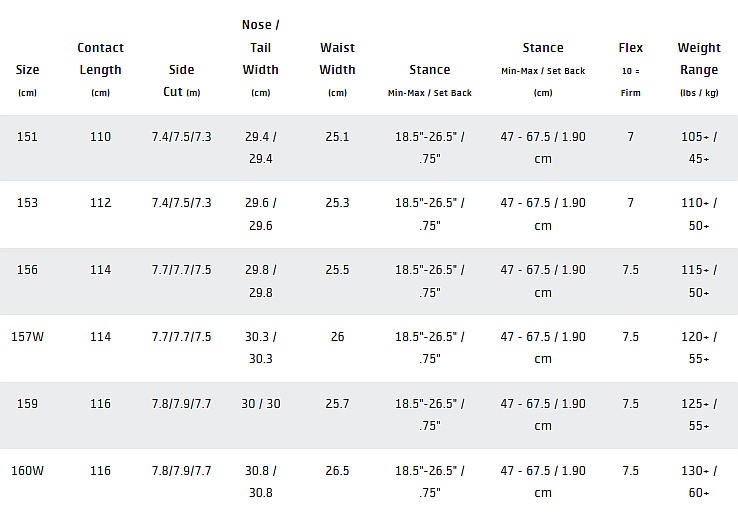Select the Contact Length column header
This screenshot has width=738, height=520.
[100, 59]
